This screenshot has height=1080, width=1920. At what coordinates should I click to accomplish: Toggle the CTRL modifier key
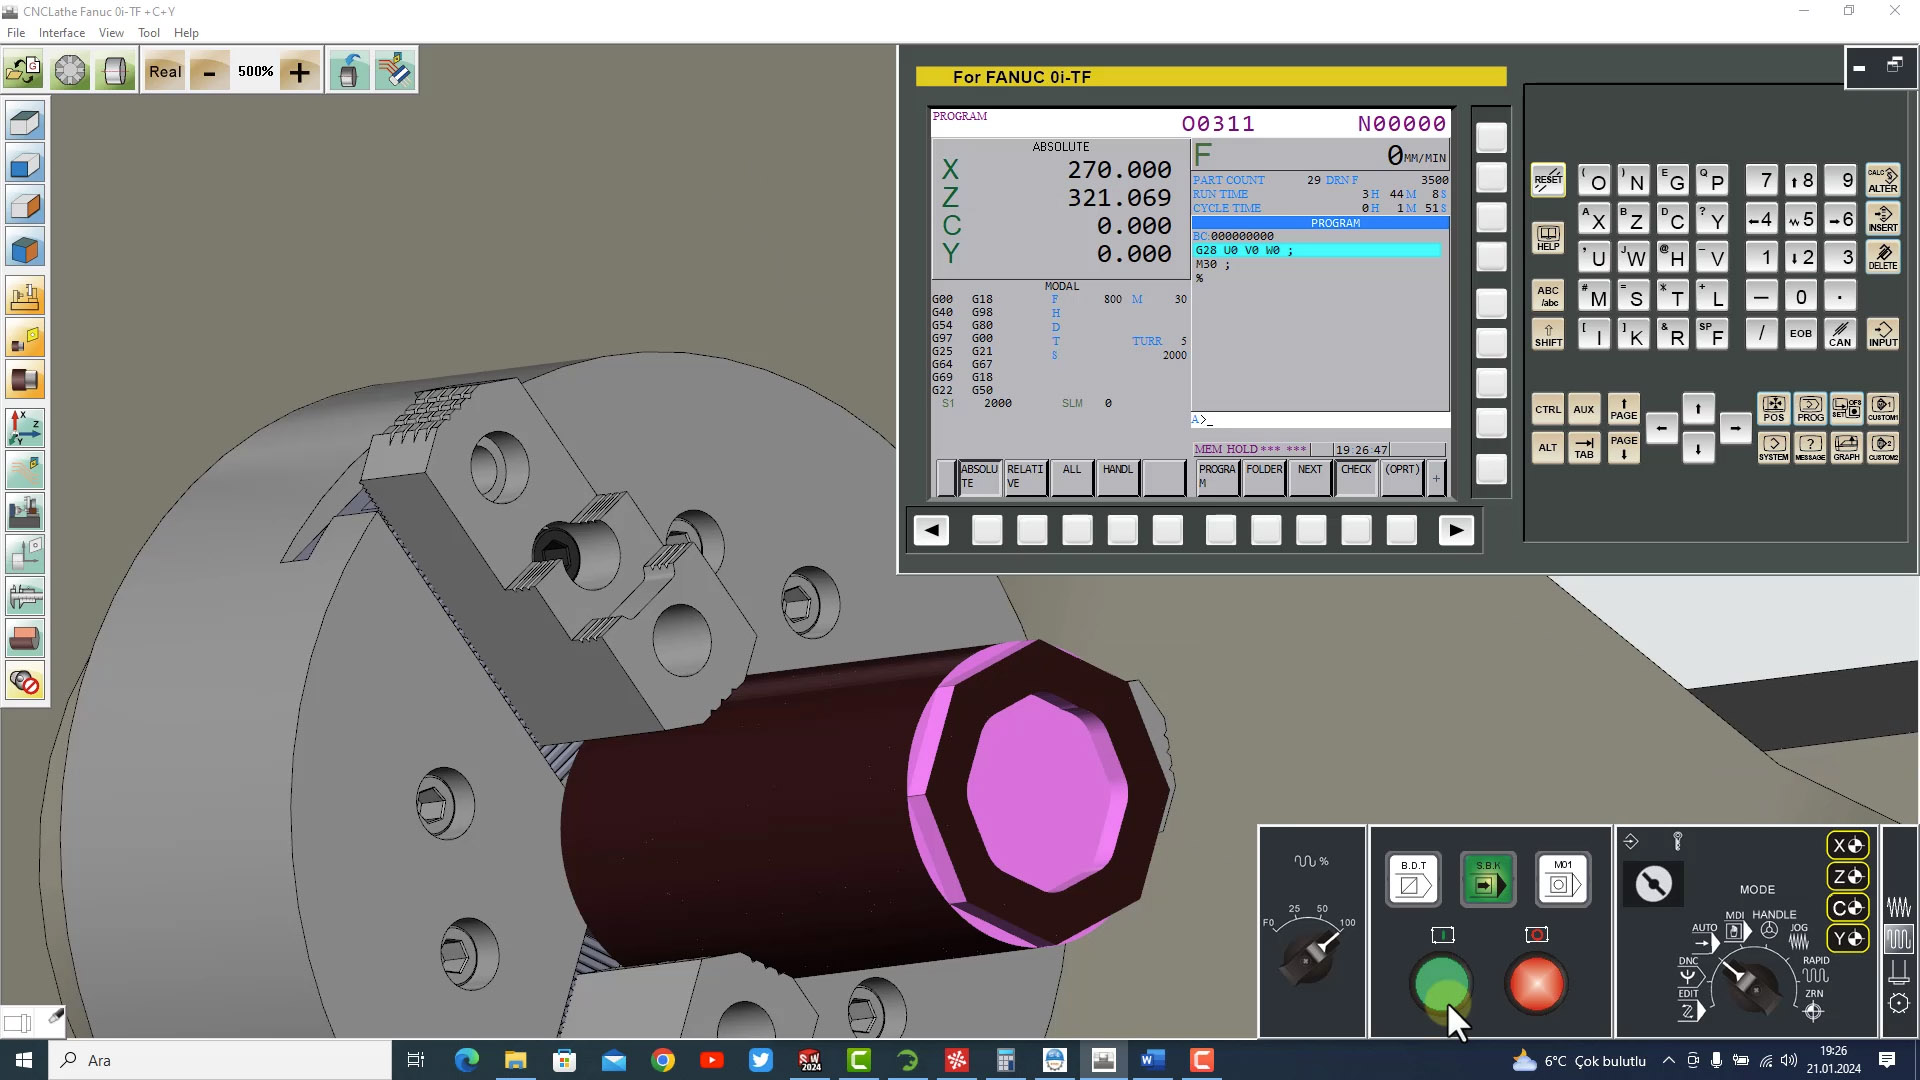point(1548,409)
